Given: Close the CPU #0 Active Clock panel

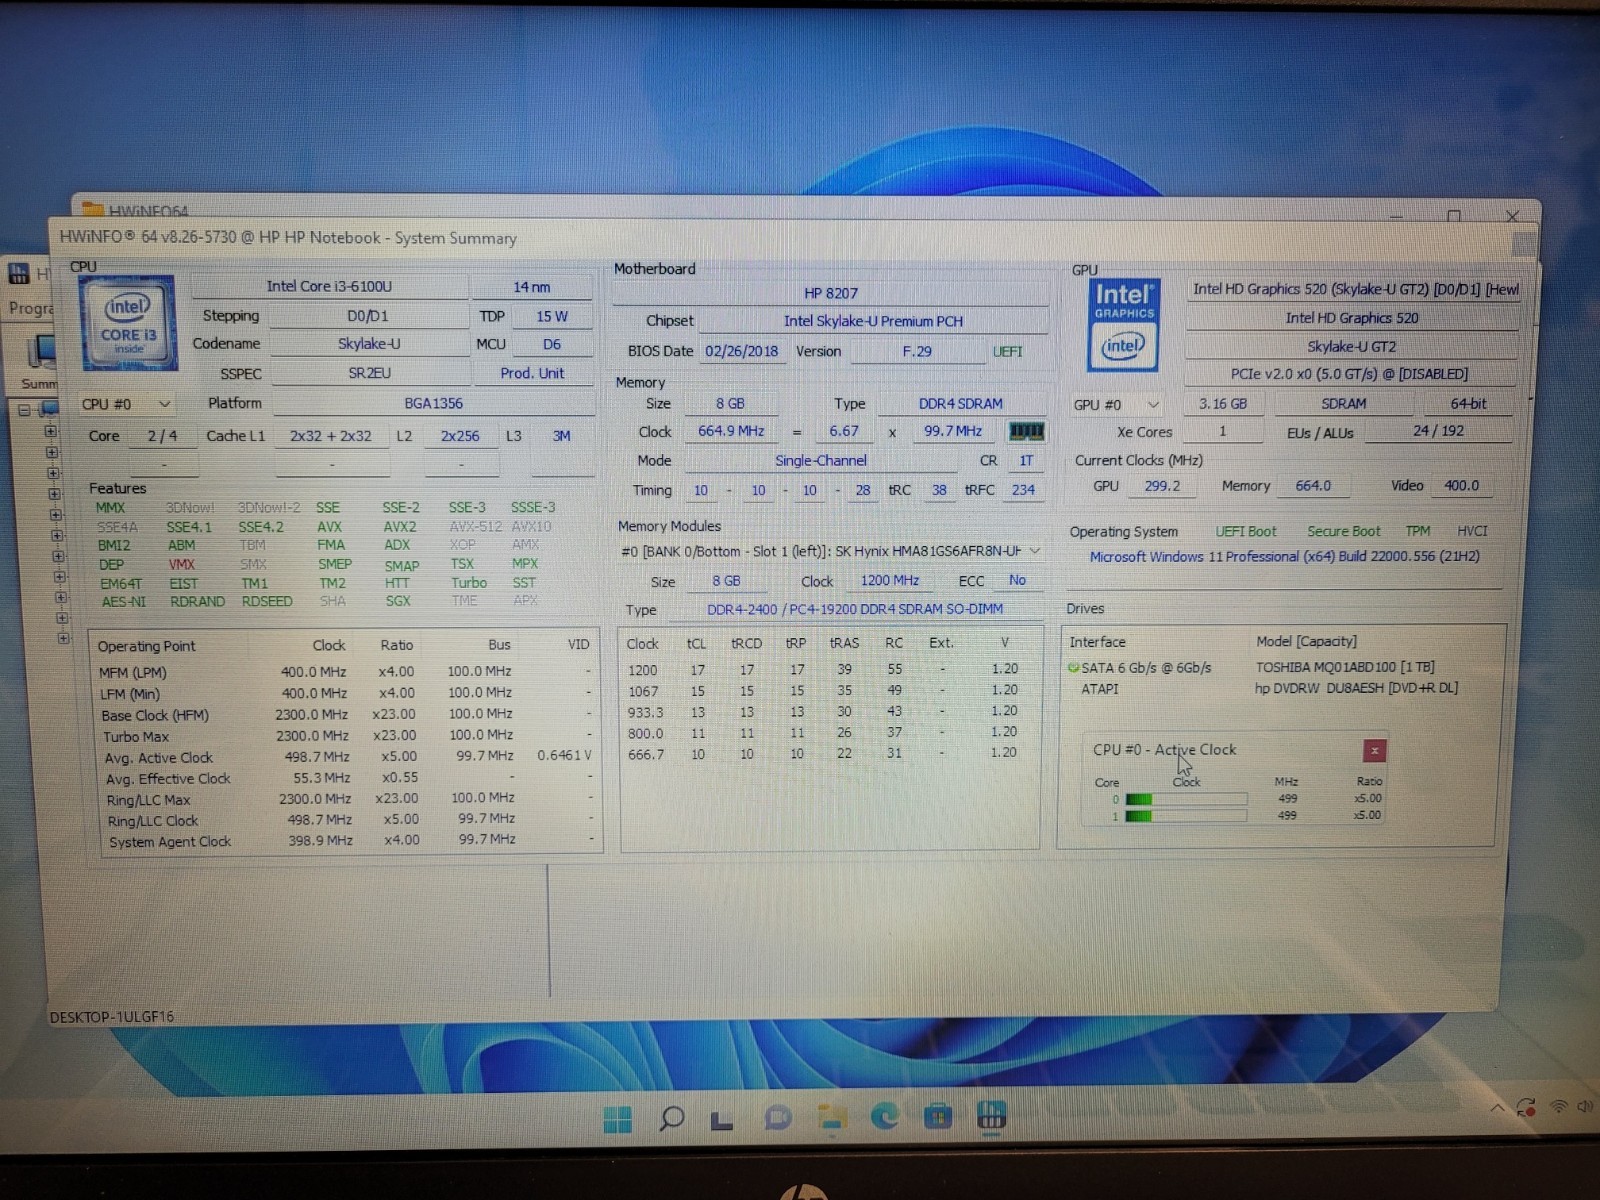Looking at the screenshot, I should click(1374, 750).
